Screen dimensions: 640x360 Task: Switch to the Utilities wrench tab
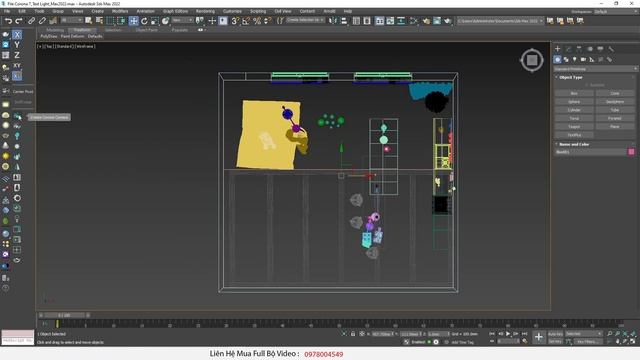coord(611,49)
